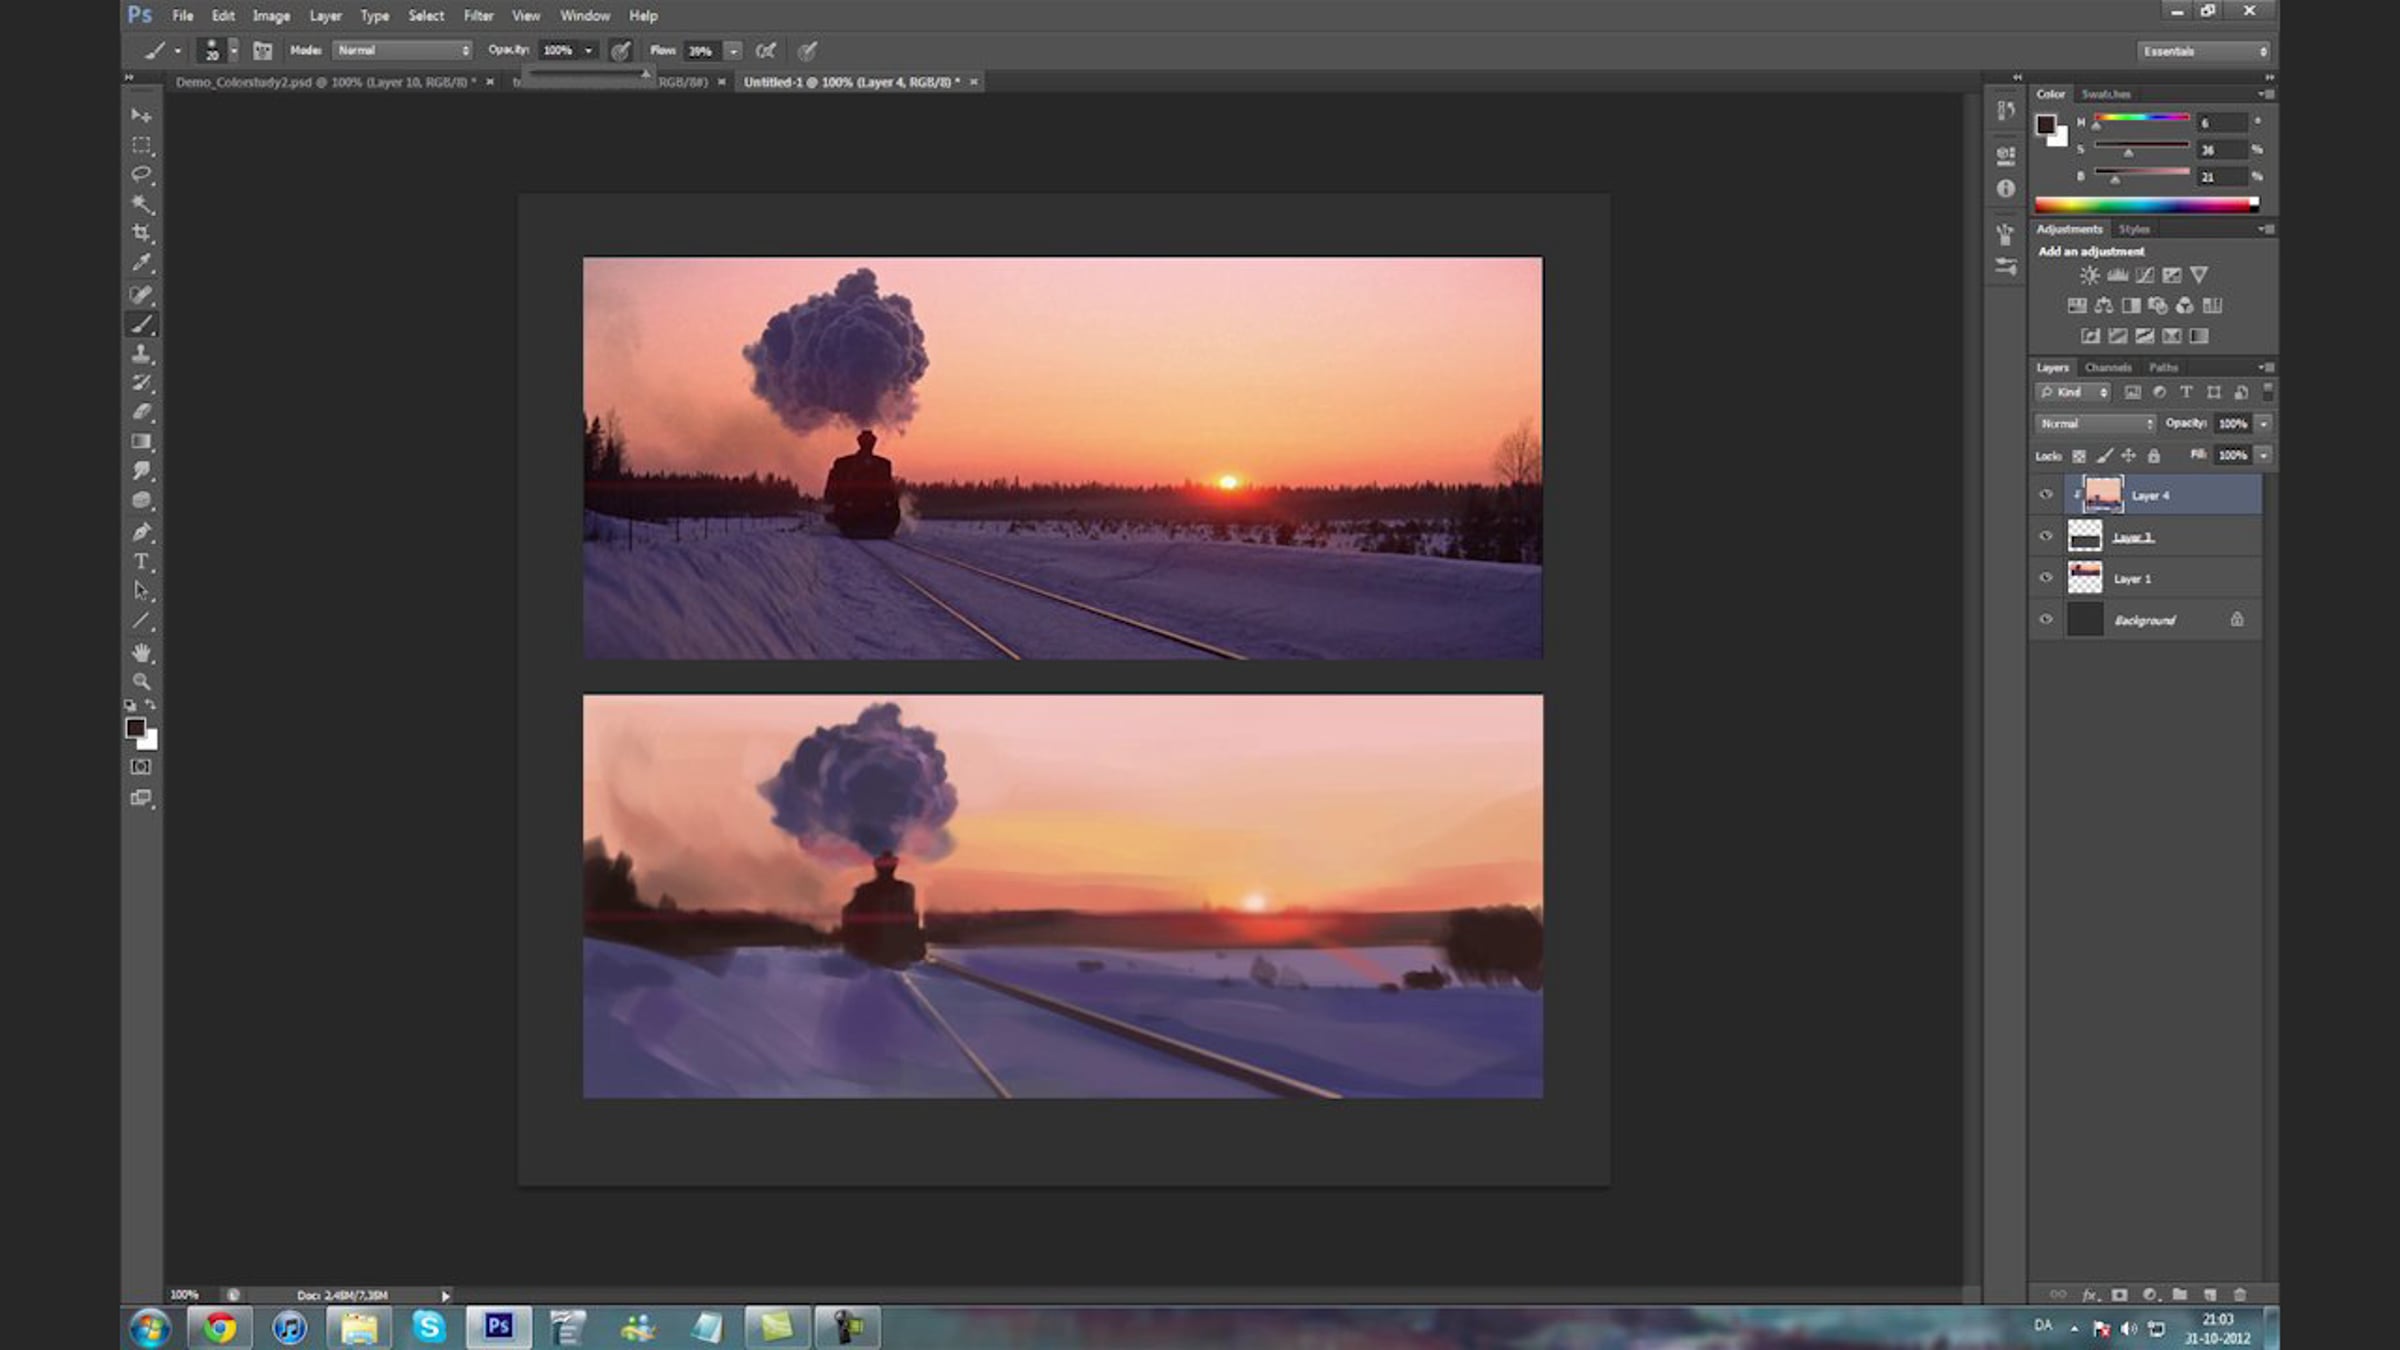Viewport: 2400px width, 1350px height.
Task: Open the Filter menu
Action: 478,16
